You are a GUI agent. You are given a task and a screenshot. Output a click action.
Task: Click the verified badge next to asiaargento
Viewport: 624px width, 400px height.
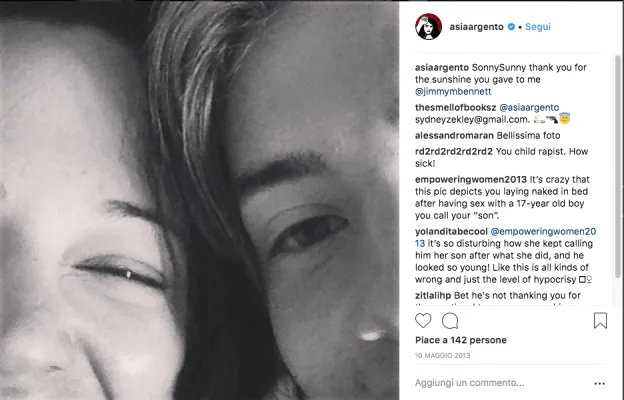pos(511,27)
